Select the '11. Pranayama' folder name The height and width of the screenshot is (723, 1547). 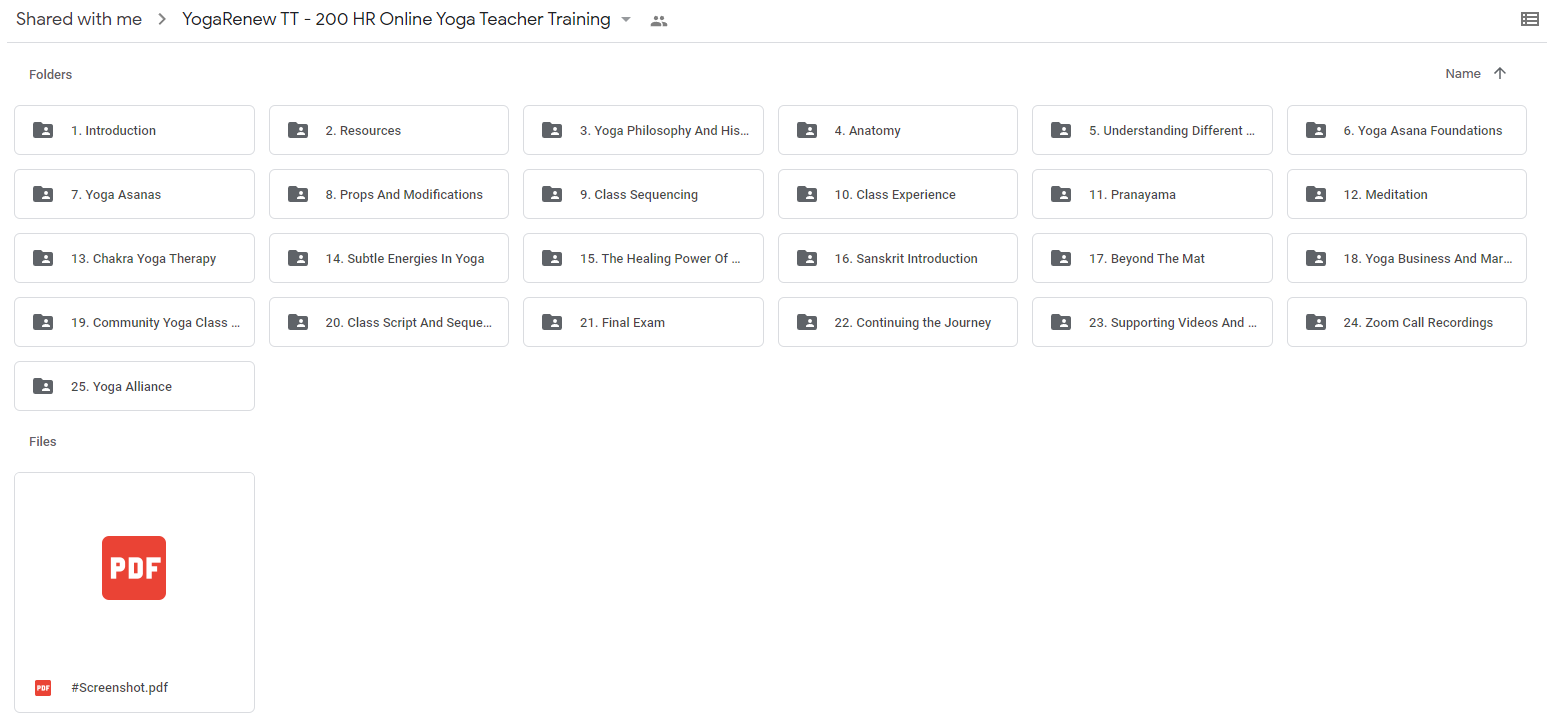pyautogui.click(x=1132, y=195)
